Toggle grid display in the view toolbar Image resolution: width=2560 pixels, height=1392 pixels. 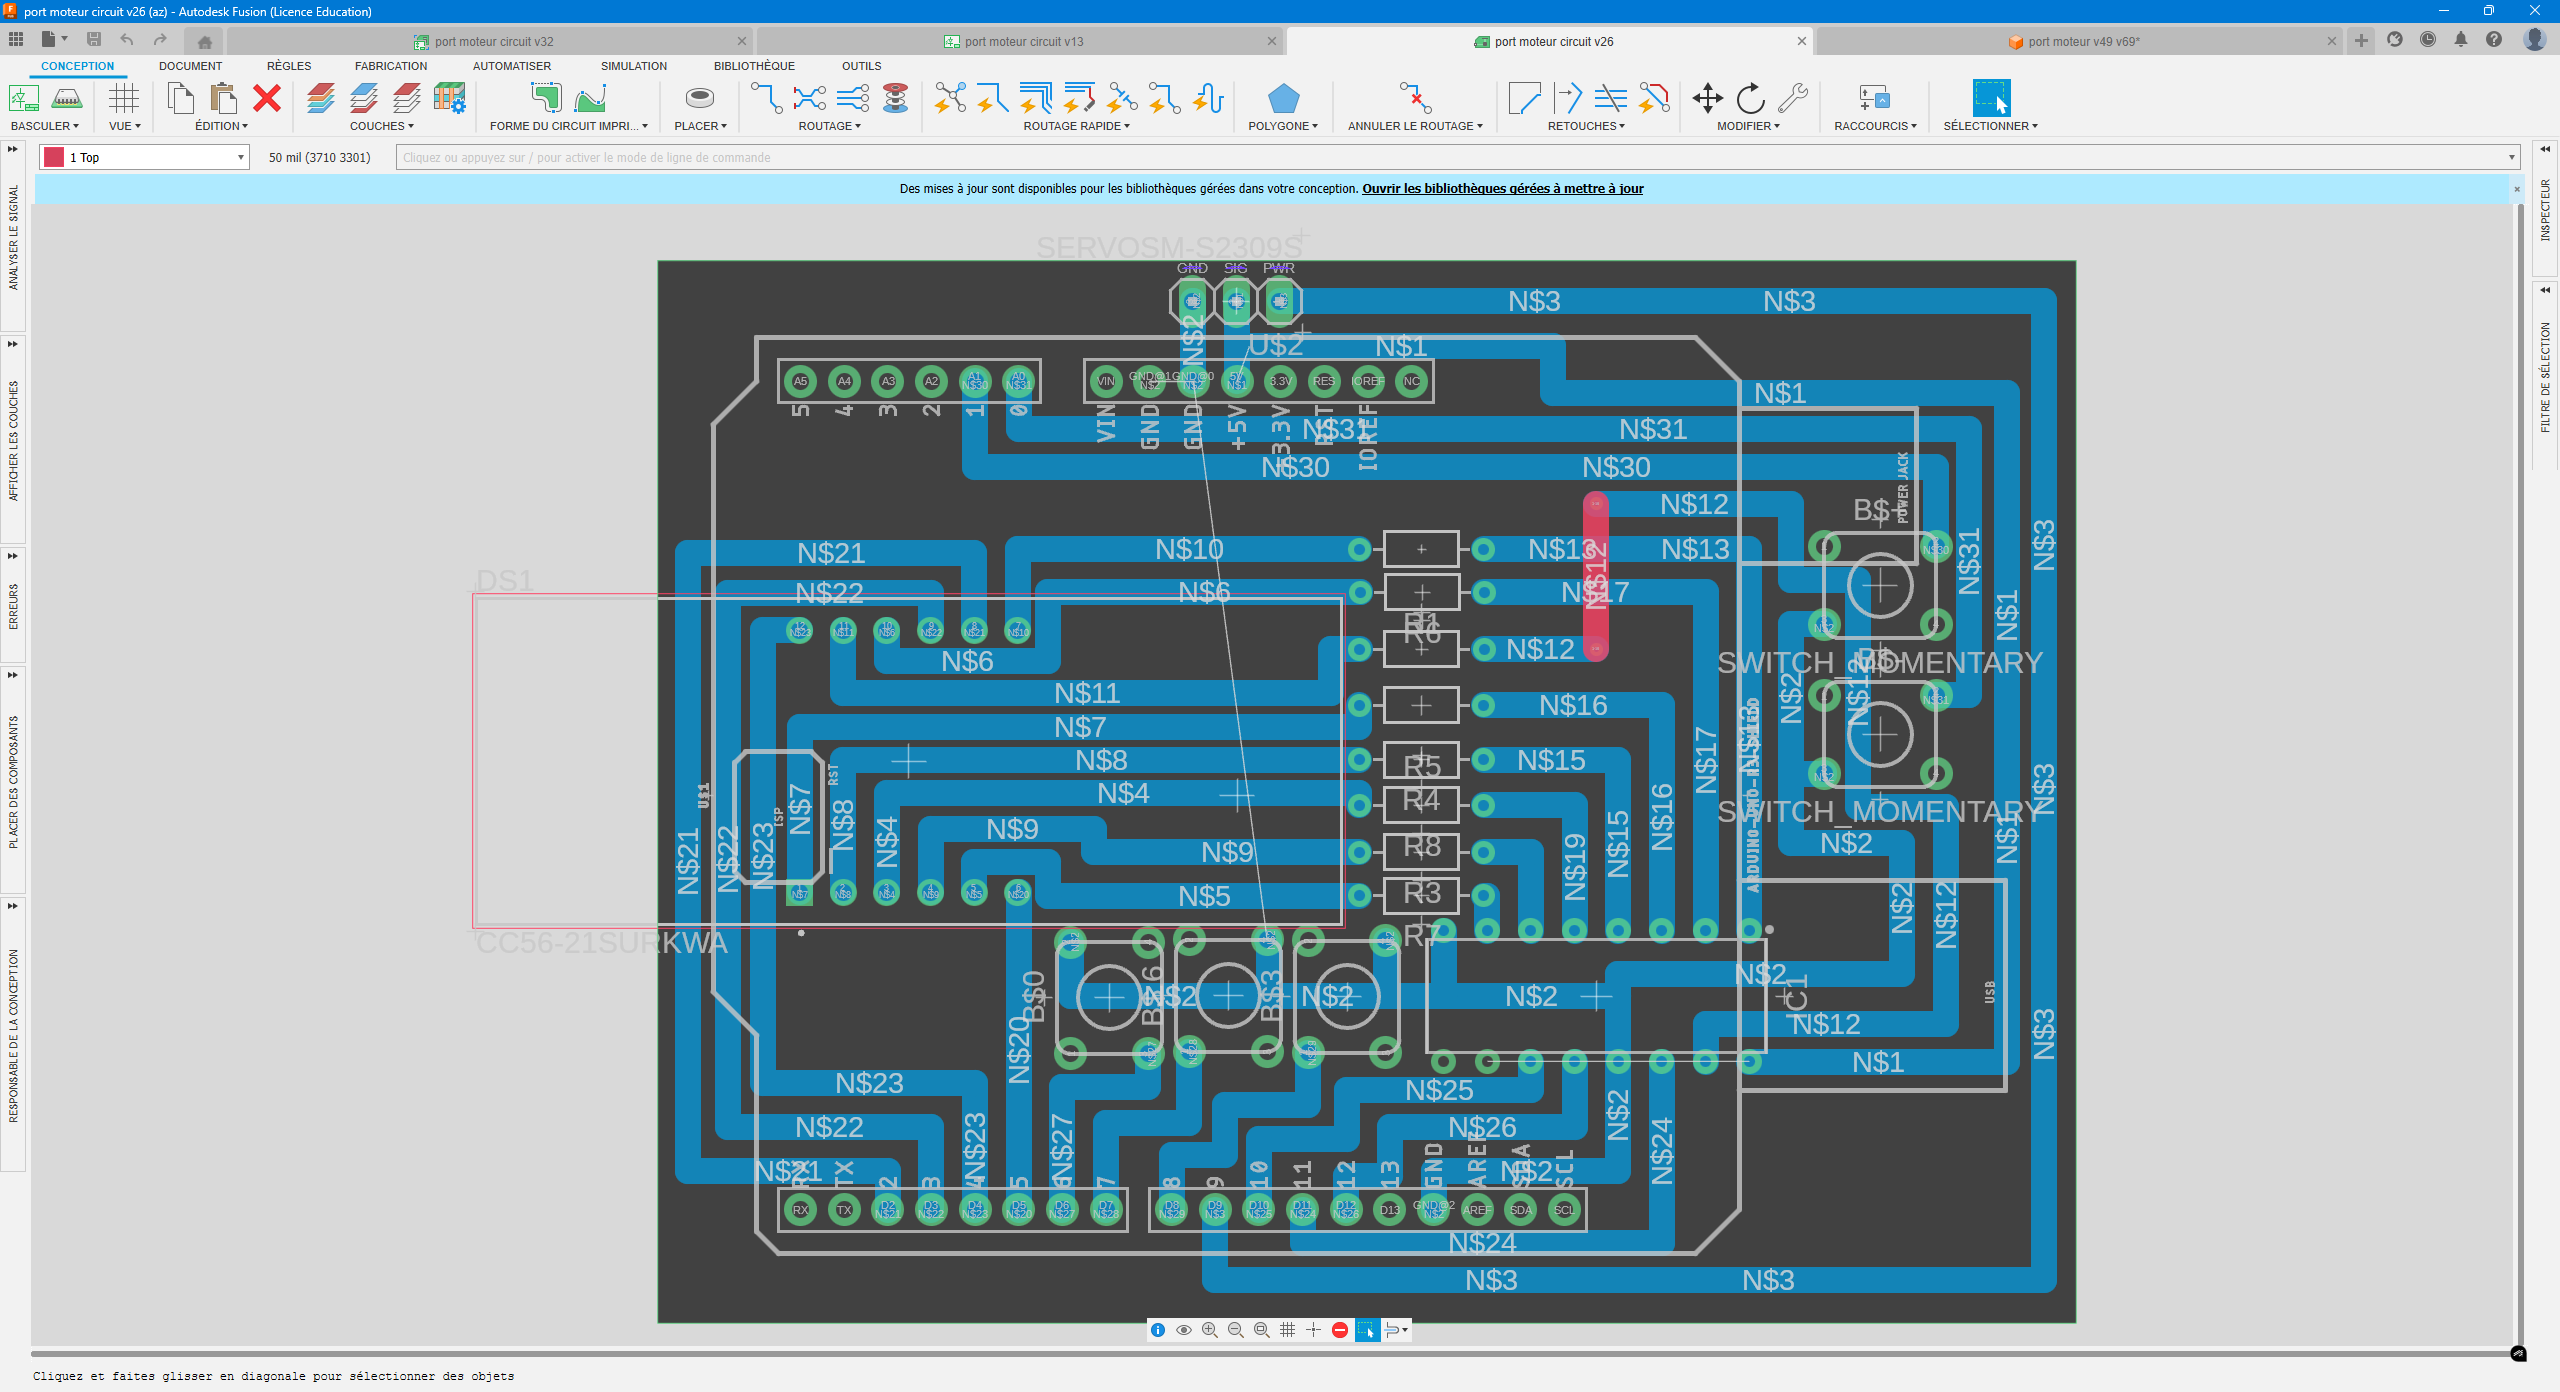coord(1287,1330)
